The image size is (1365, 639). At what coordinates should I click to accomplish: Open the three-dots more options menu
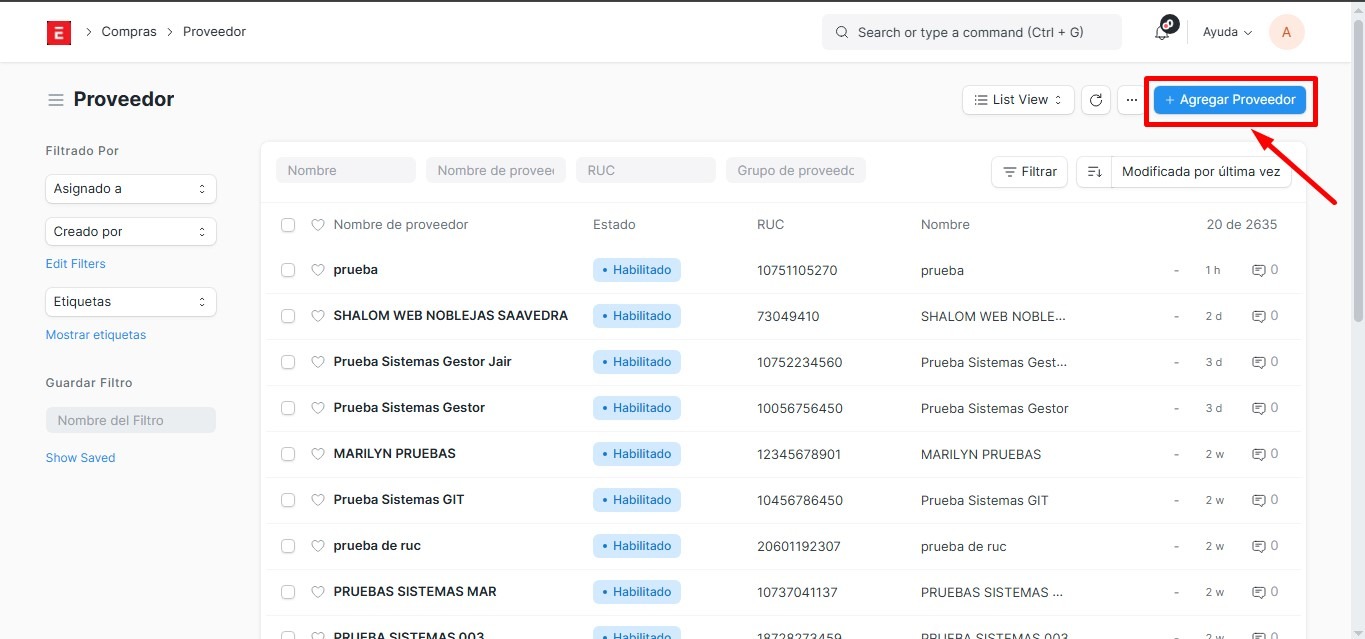coord(1131,100)
